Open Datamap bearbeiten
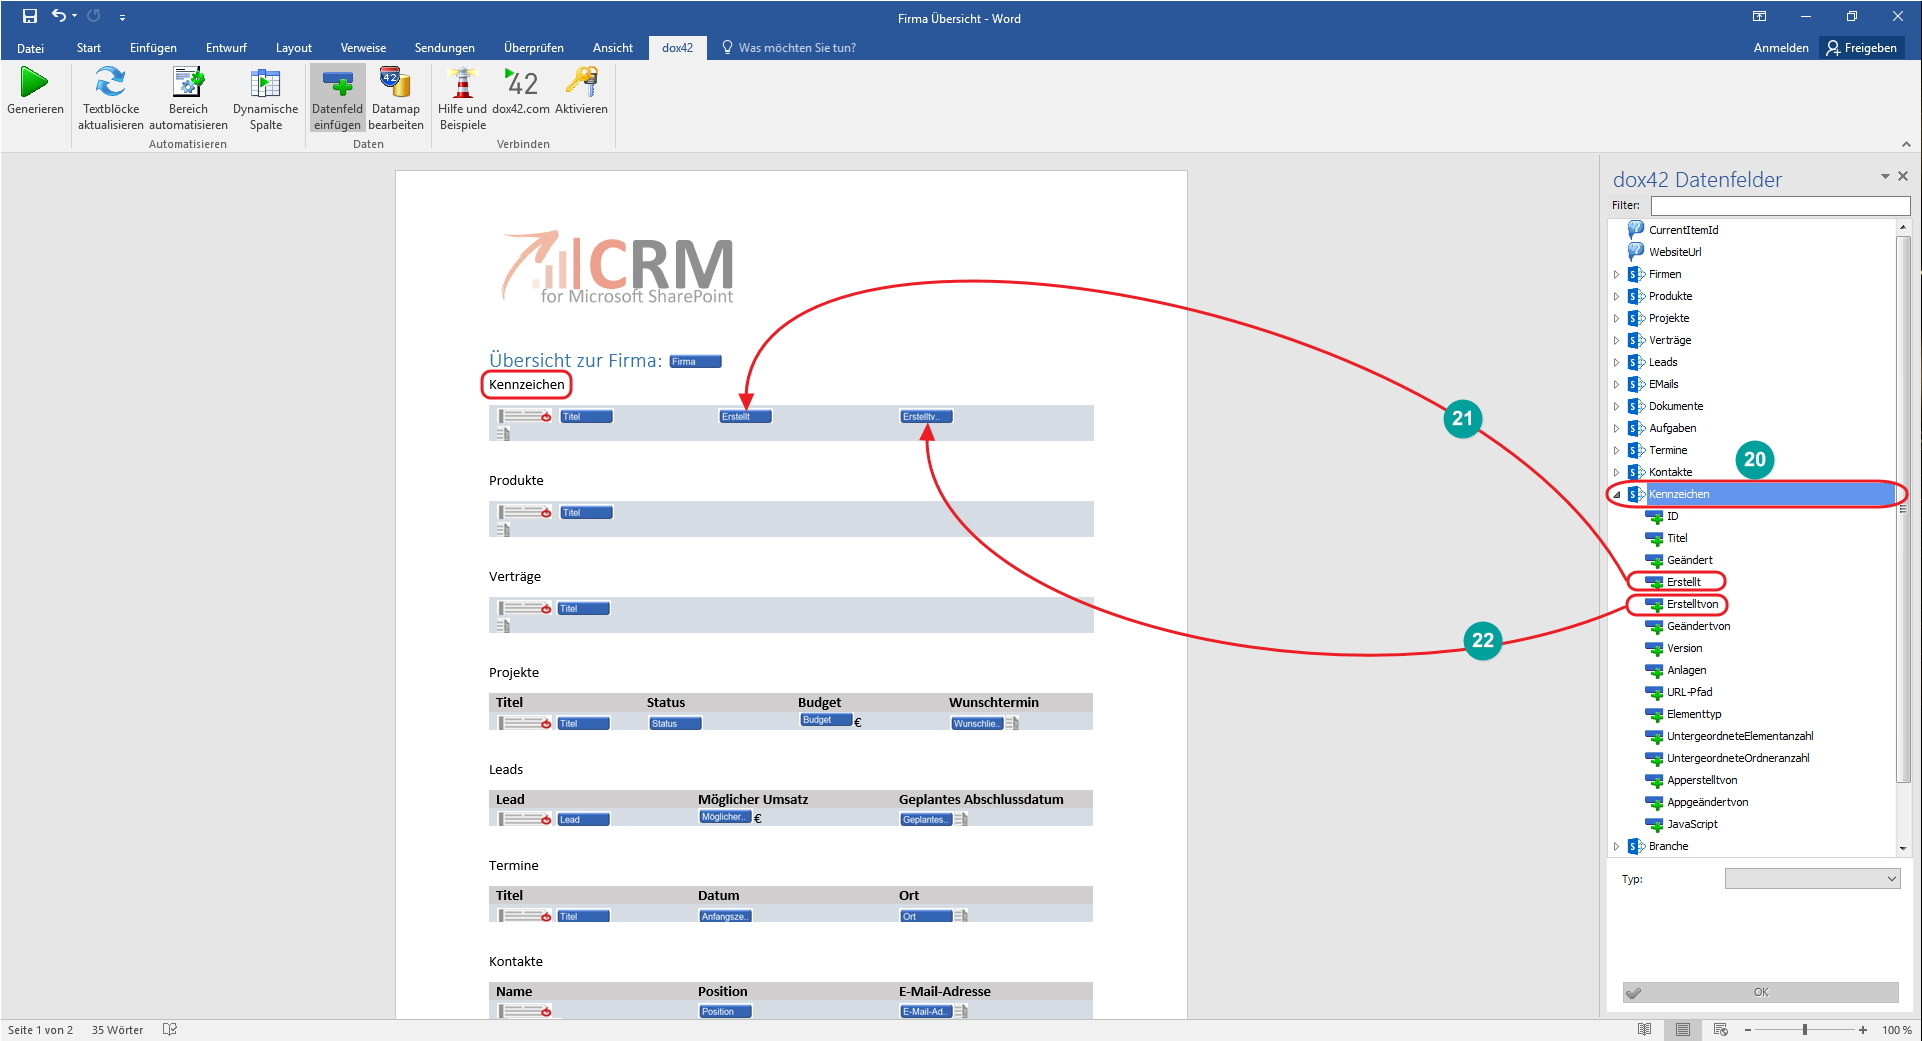Viewport: 1922px width, 1041px height. tap(395, 98)
